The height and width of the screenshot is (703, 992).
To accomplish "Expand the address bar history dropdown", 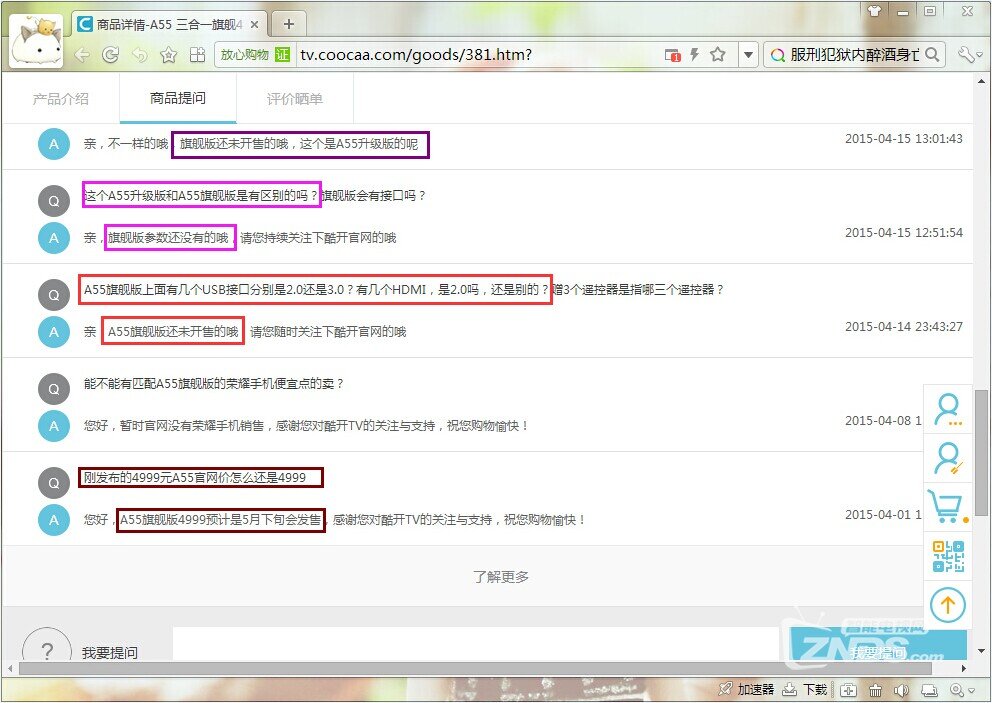I will click(748, 55).
